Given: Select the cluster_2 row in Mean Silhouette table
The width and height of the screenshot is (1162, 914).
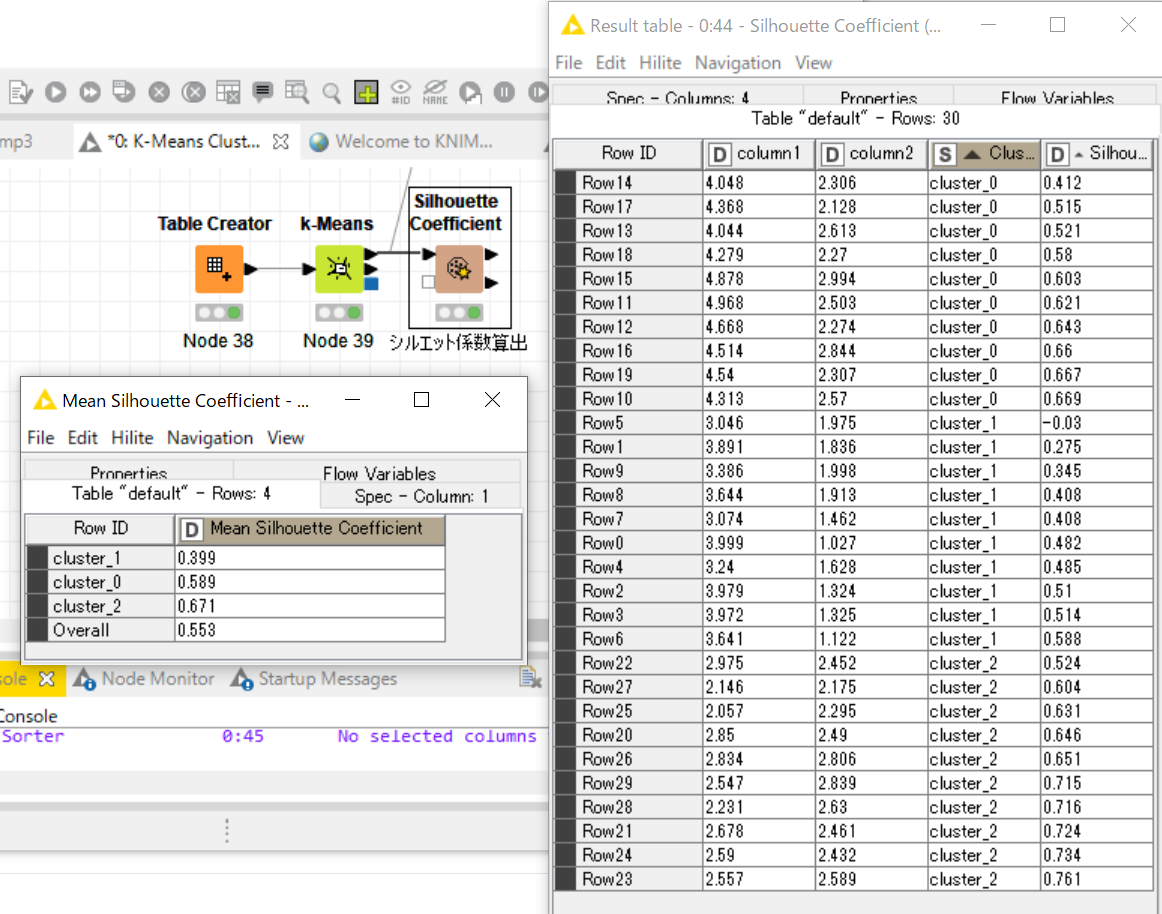Looking at the screenshot, I should click(x=236, y=606).
